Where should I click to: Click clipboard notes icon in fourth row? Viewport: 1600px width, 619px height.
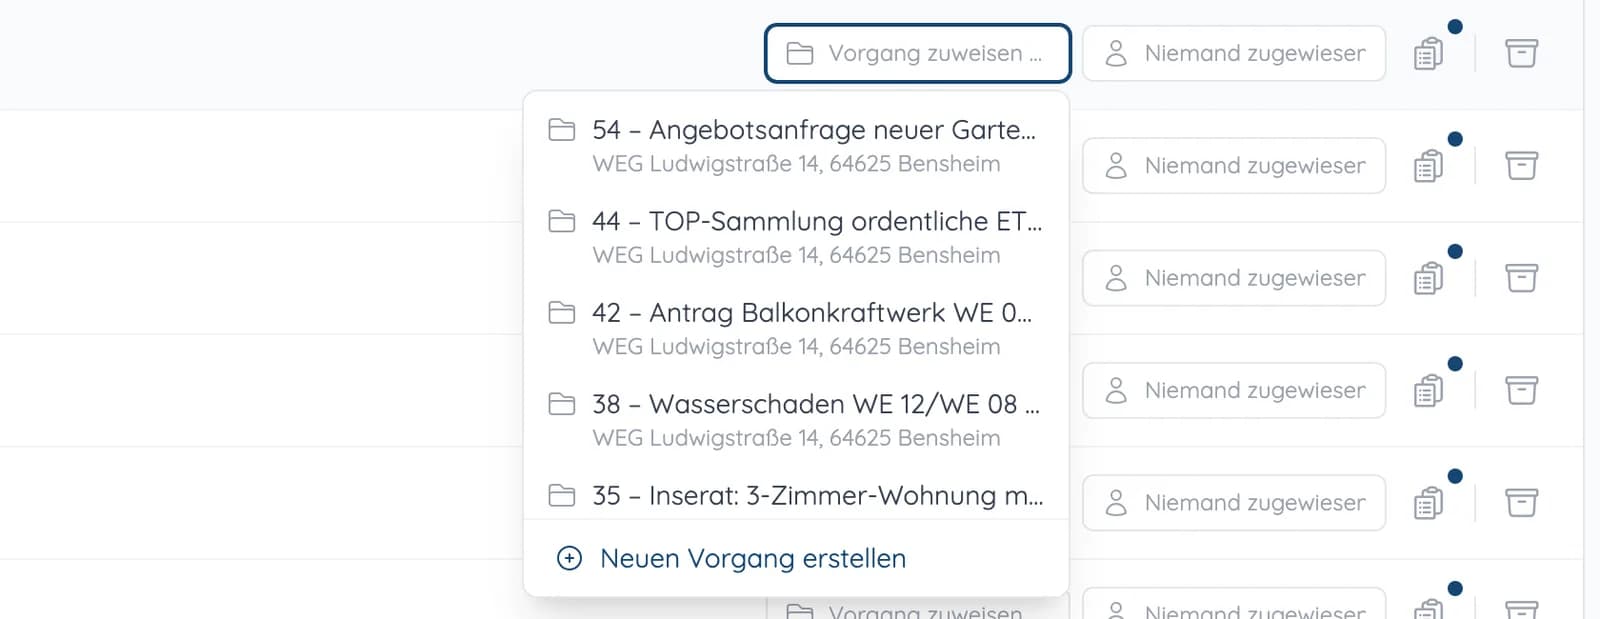(1429, 390)
